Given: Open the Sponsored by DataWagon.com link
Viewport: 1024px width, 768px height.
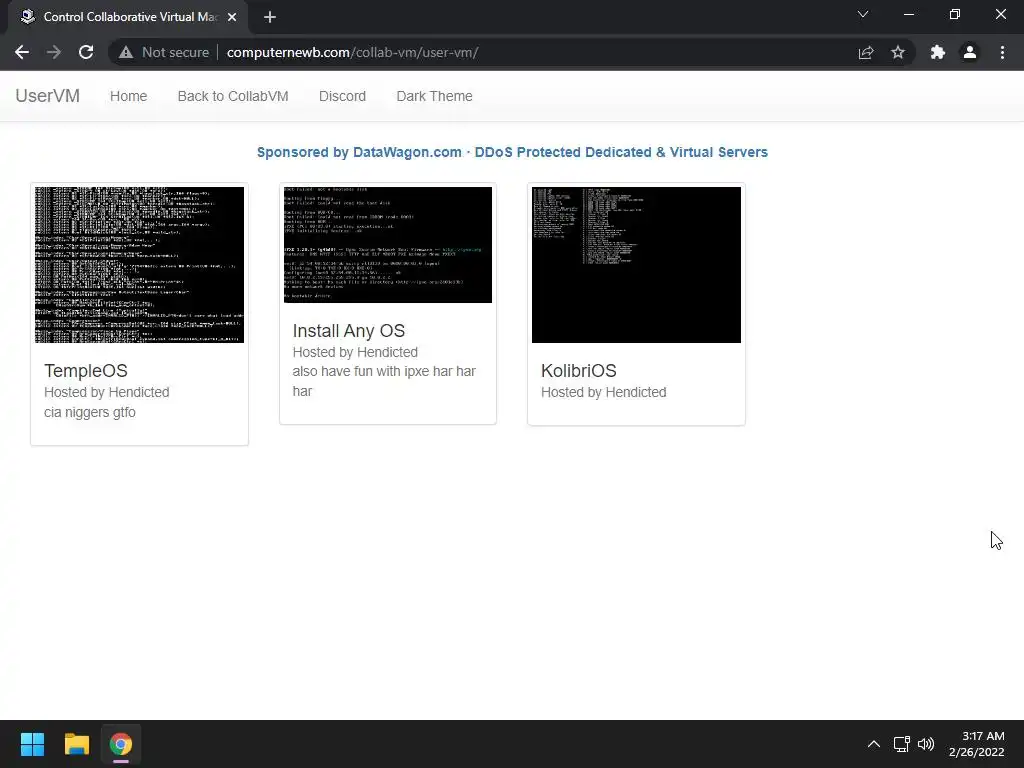Looking at the screenshot, I should click(512, 152).
